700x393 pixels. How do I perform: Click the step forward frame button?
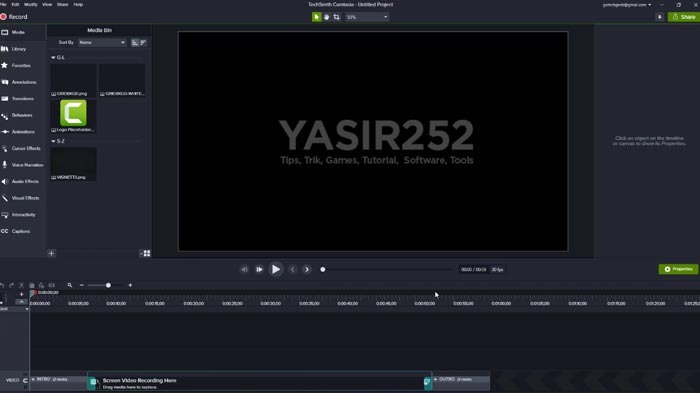259,269
